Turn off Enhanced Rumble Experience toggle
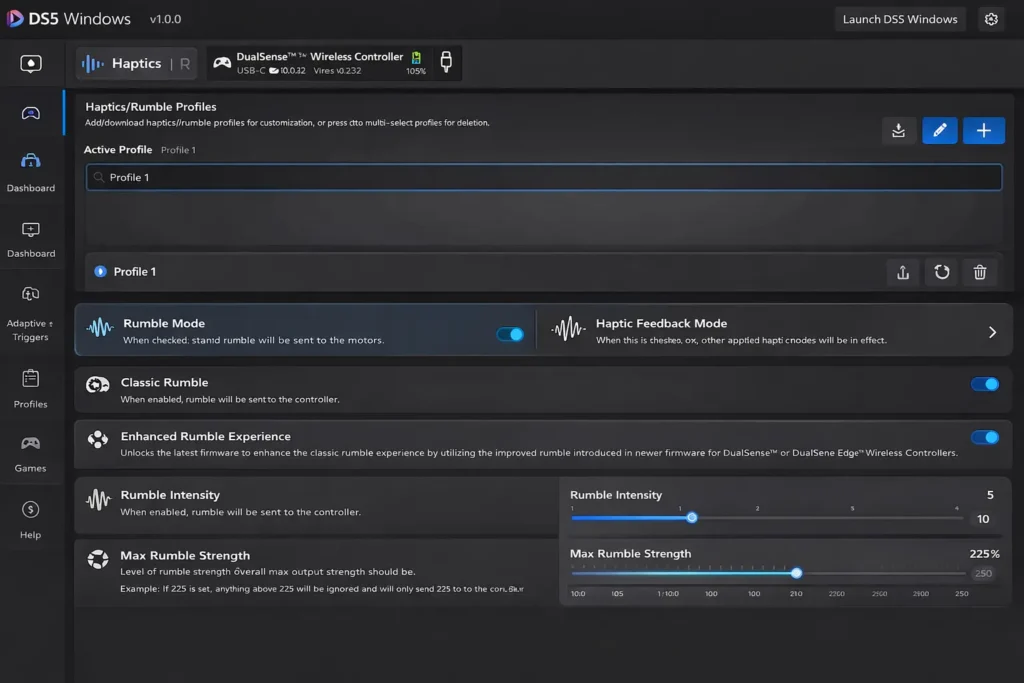Screen dimensions: 1024x683 click(x=984, y=437)
